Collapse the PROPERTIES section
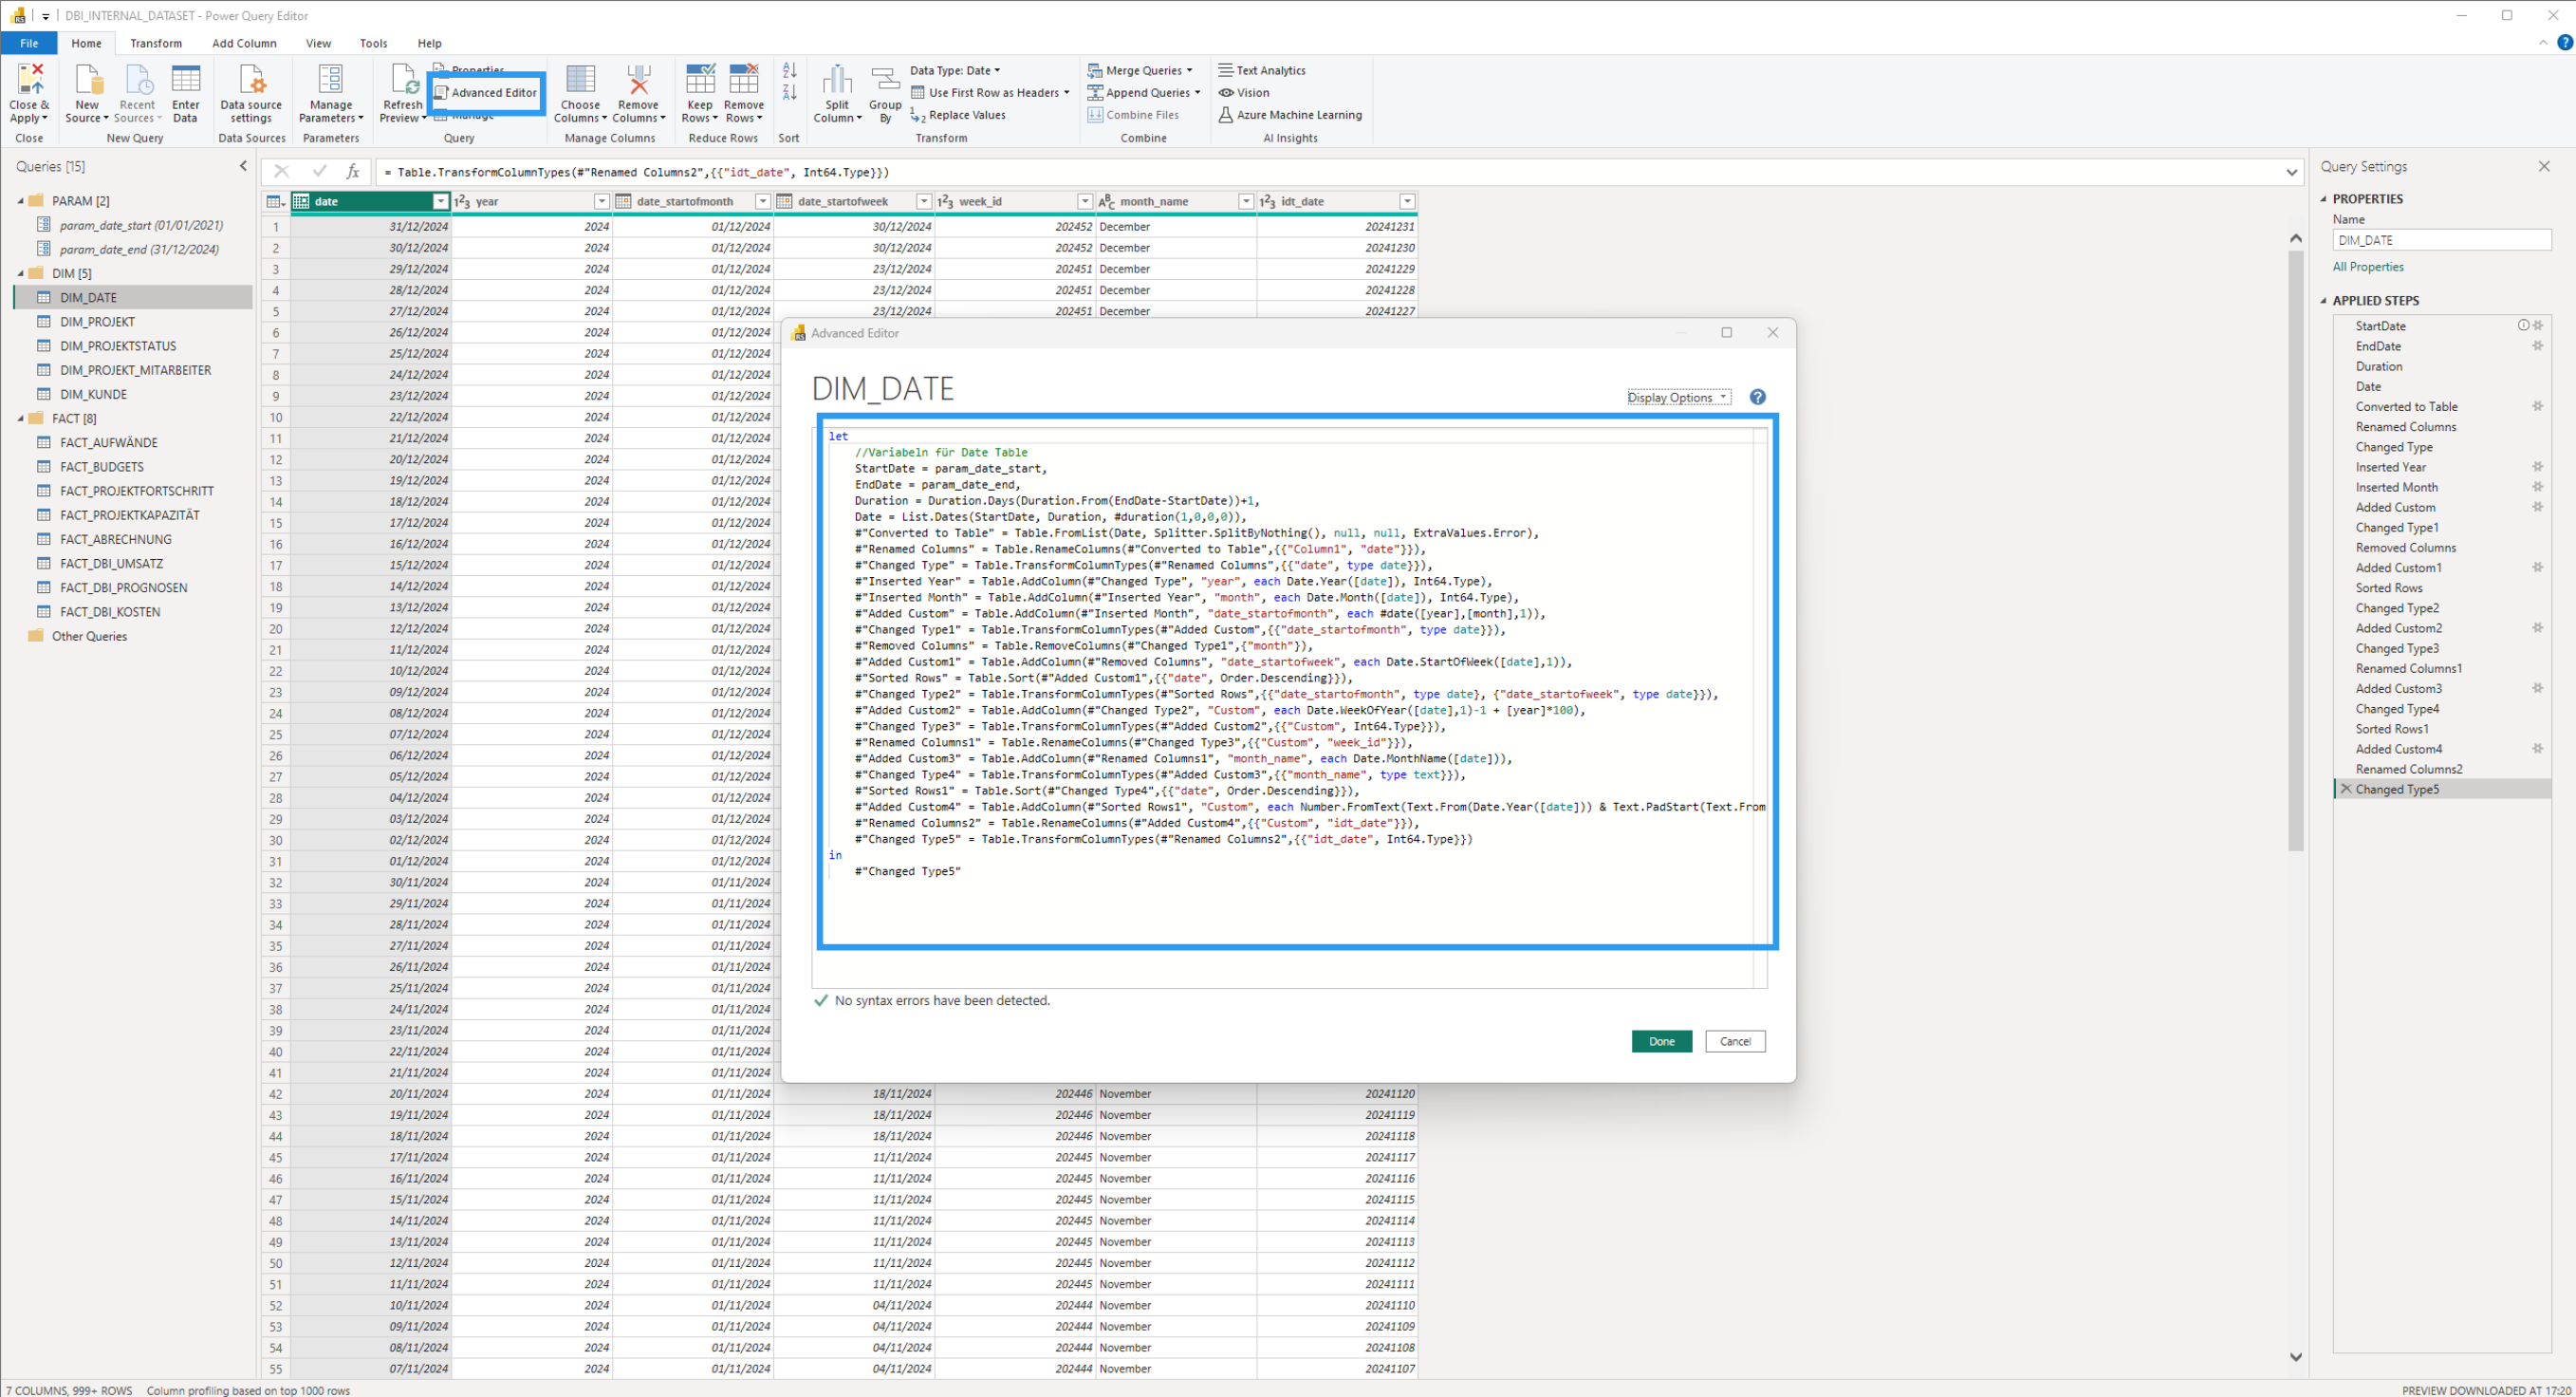Image resolution: width=2576 pixels, height=1397 pixels. [2324, 199]
